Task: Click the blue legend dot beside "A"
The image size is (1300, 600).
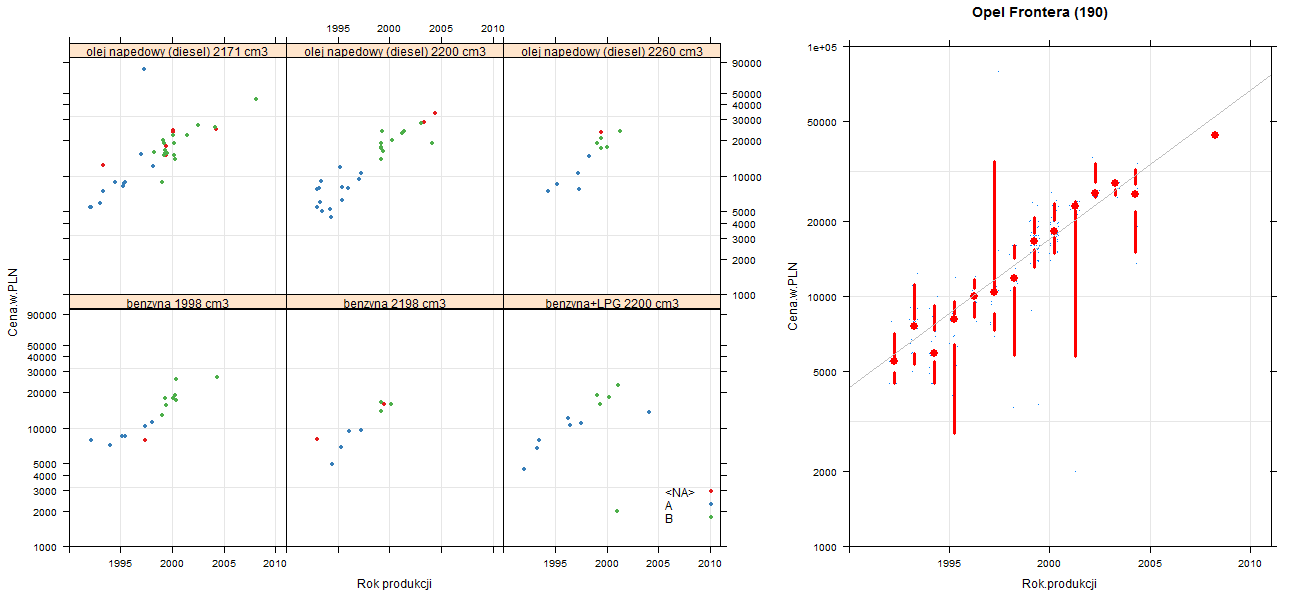Action: pos(711,504)
